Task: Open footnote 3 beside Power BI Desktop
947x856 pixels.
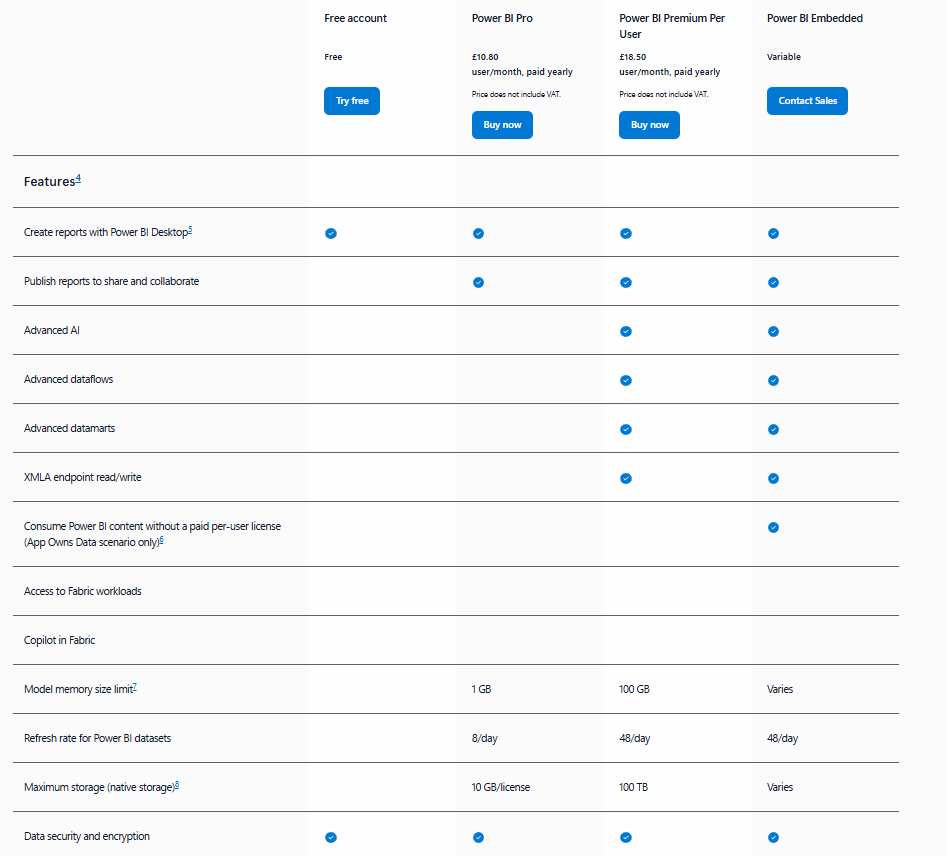Action: tap(190, 229)
